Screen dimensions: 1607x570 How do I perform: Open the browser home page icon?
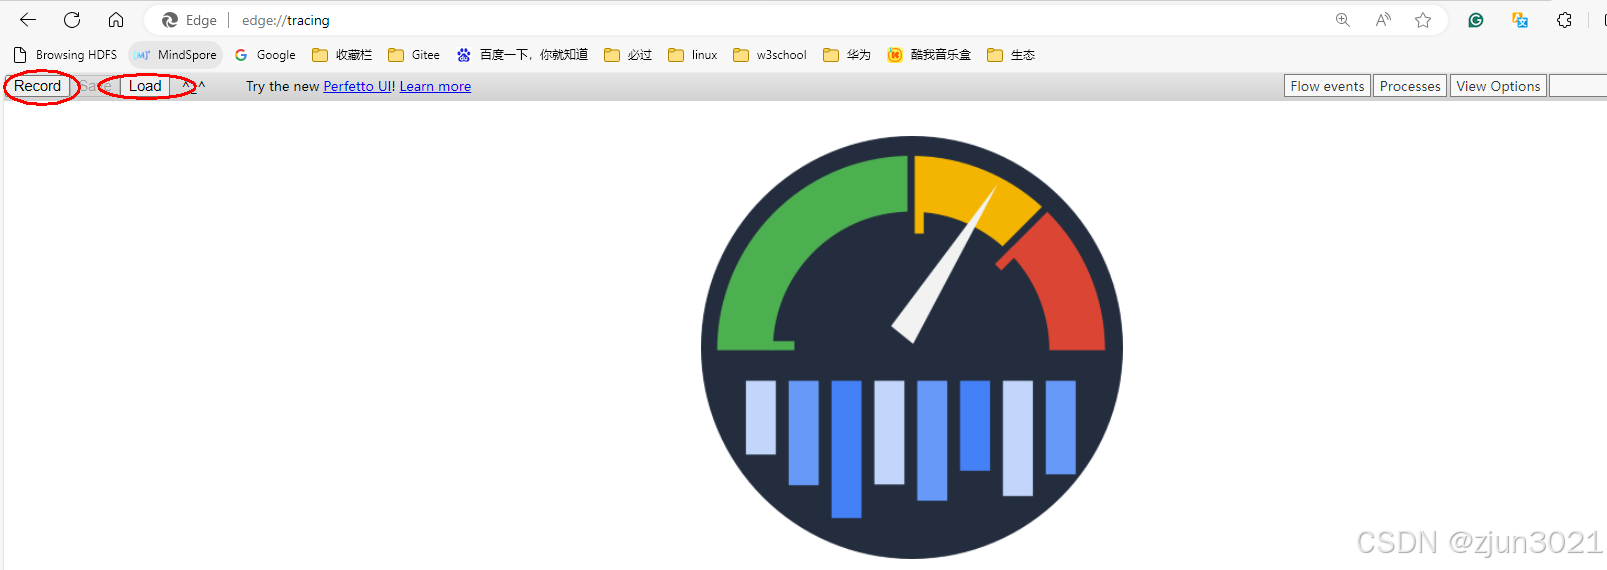[116, 20]
